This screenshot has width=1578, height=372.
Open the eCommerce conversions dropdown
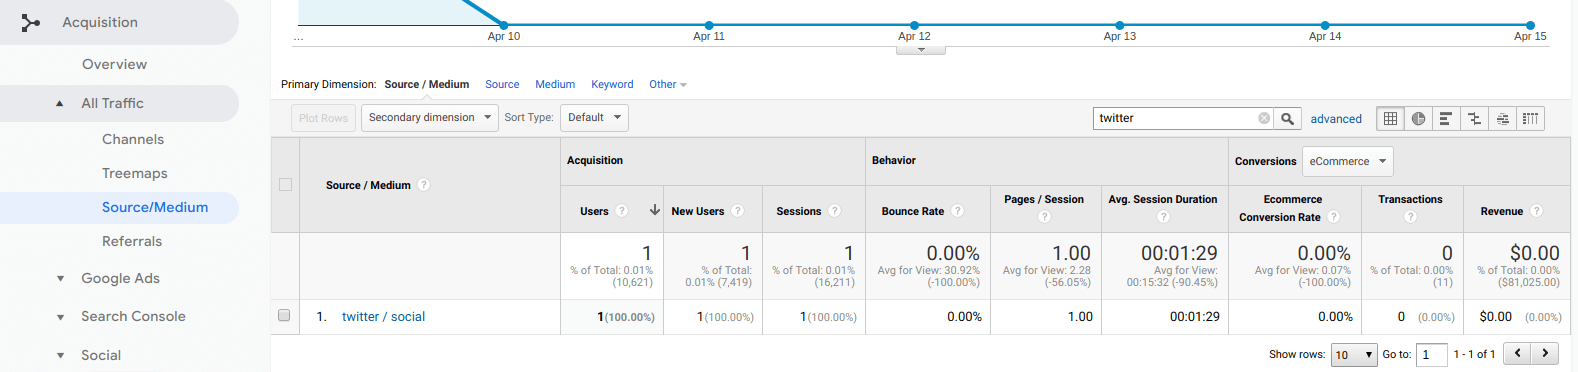pyautogui.click(x=1348, y=161)
